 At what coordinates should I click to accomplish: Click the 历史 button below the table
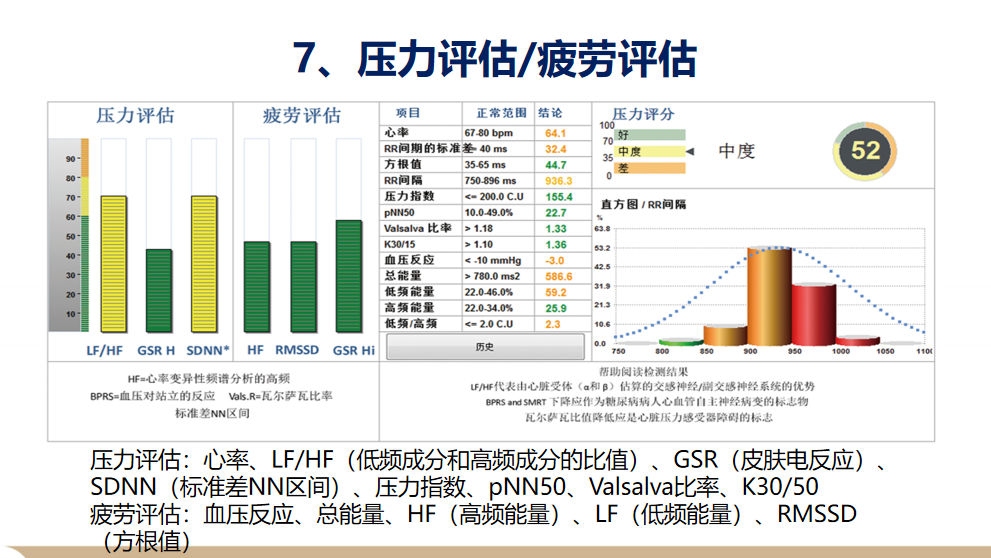[485, 346]
